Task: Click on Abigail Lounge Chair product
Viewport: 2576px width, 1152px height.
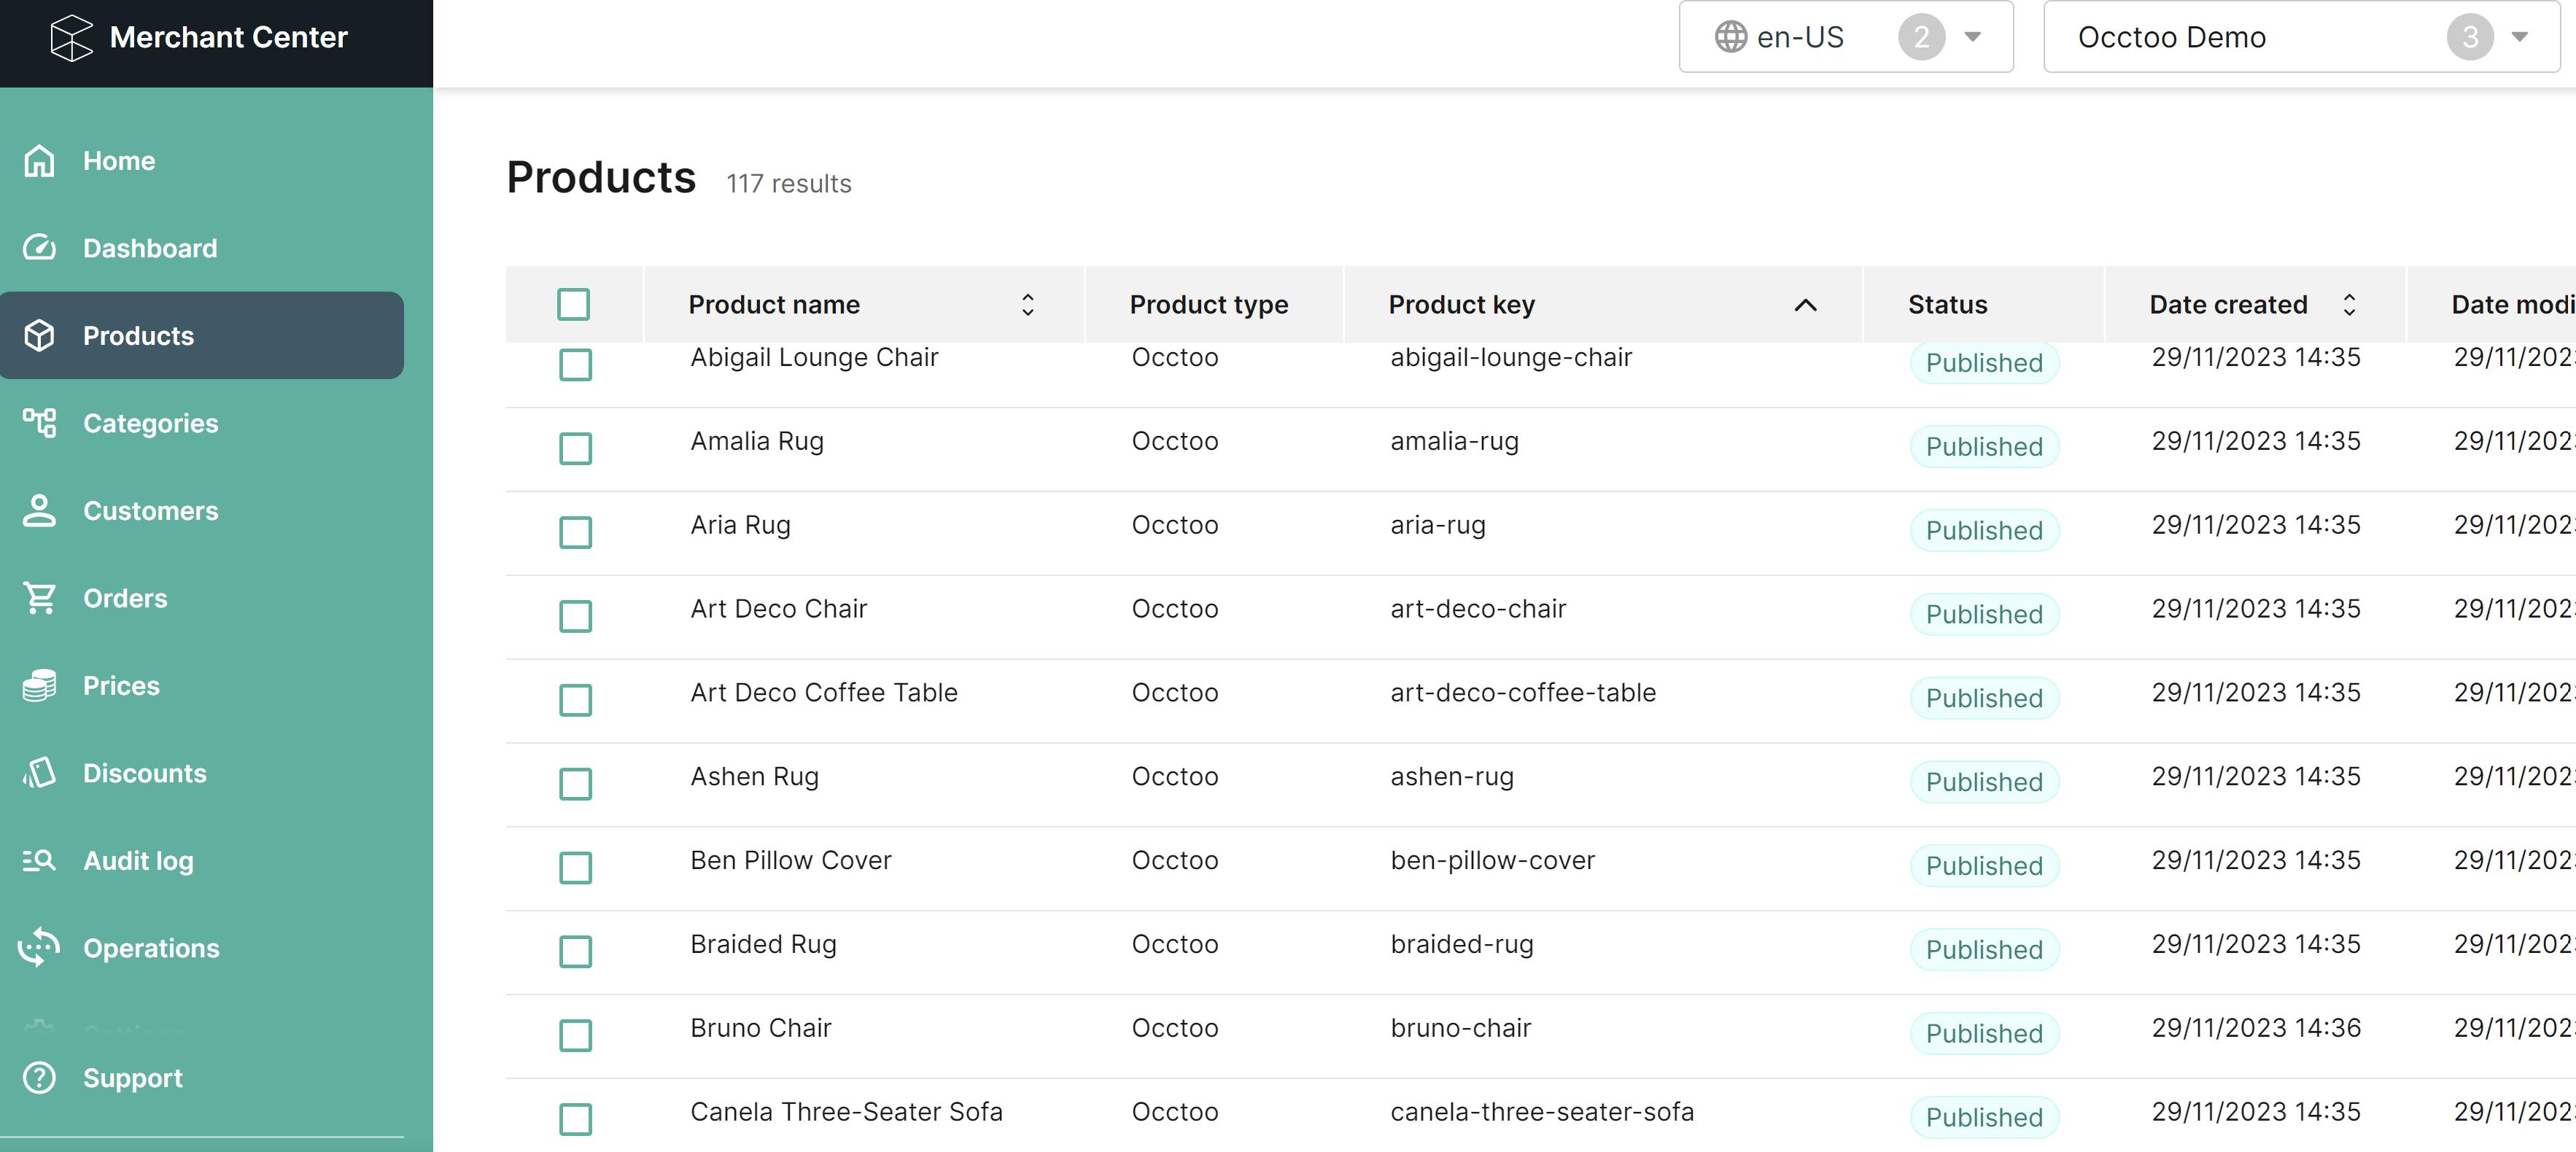Action: coord(813,357)
